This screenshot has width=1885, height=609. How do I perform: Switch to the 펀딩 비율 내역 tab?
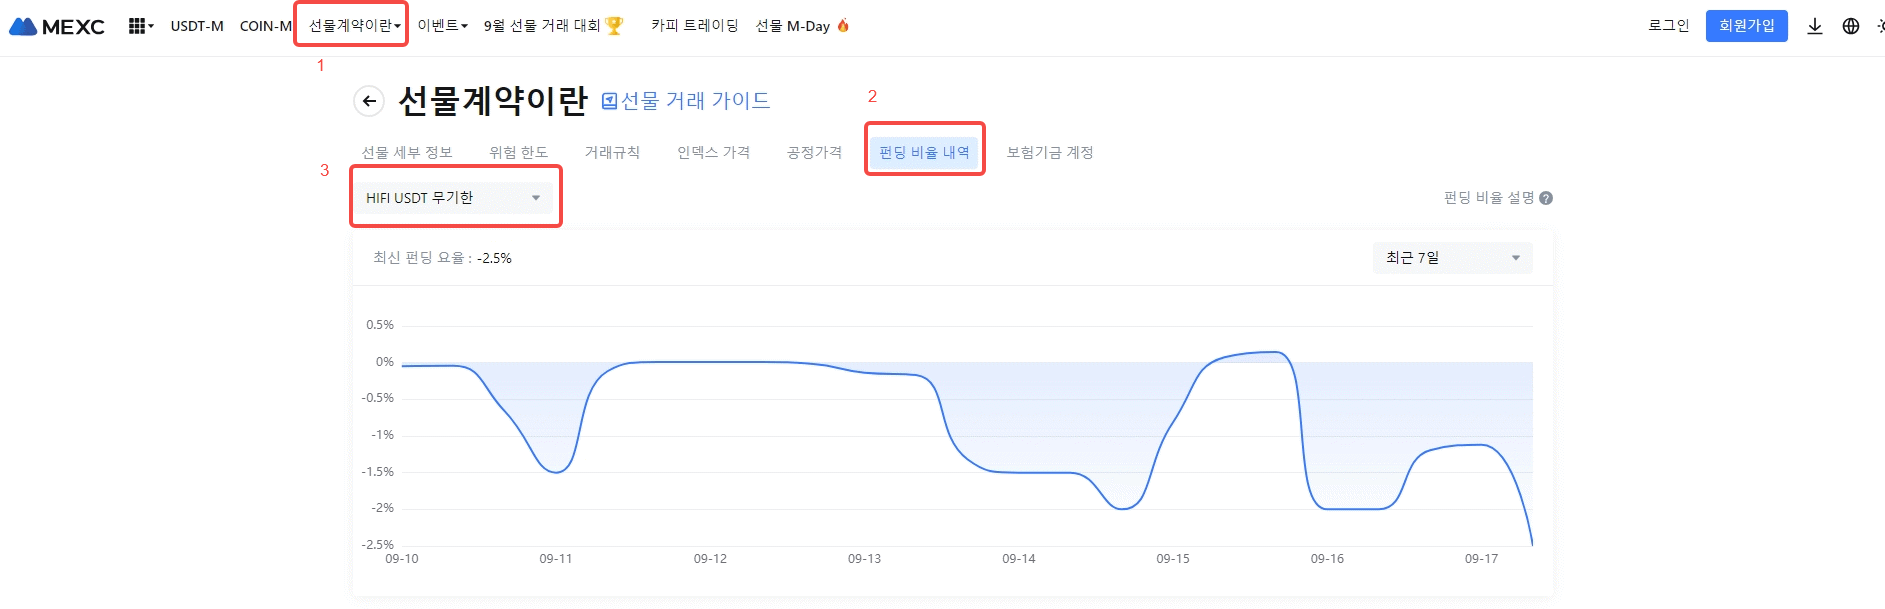click(x=924, y=153)
